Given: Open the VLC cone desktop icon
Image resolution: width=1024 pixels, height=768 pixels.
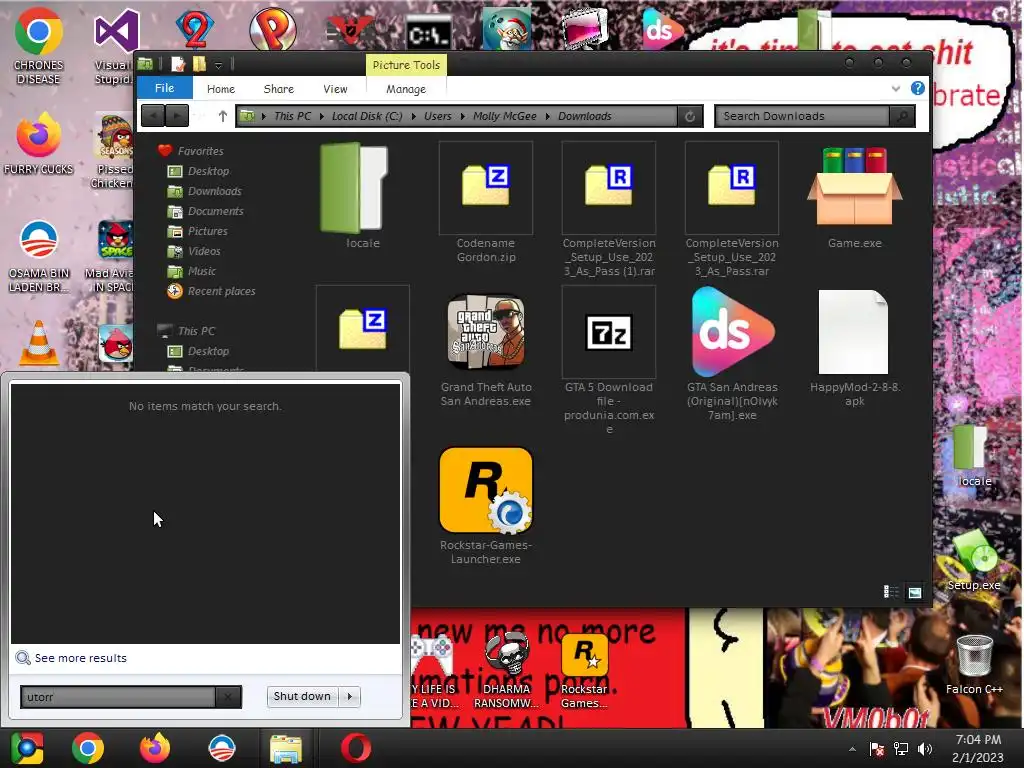Looking at the screenshot, I should (x=39, y=342).
